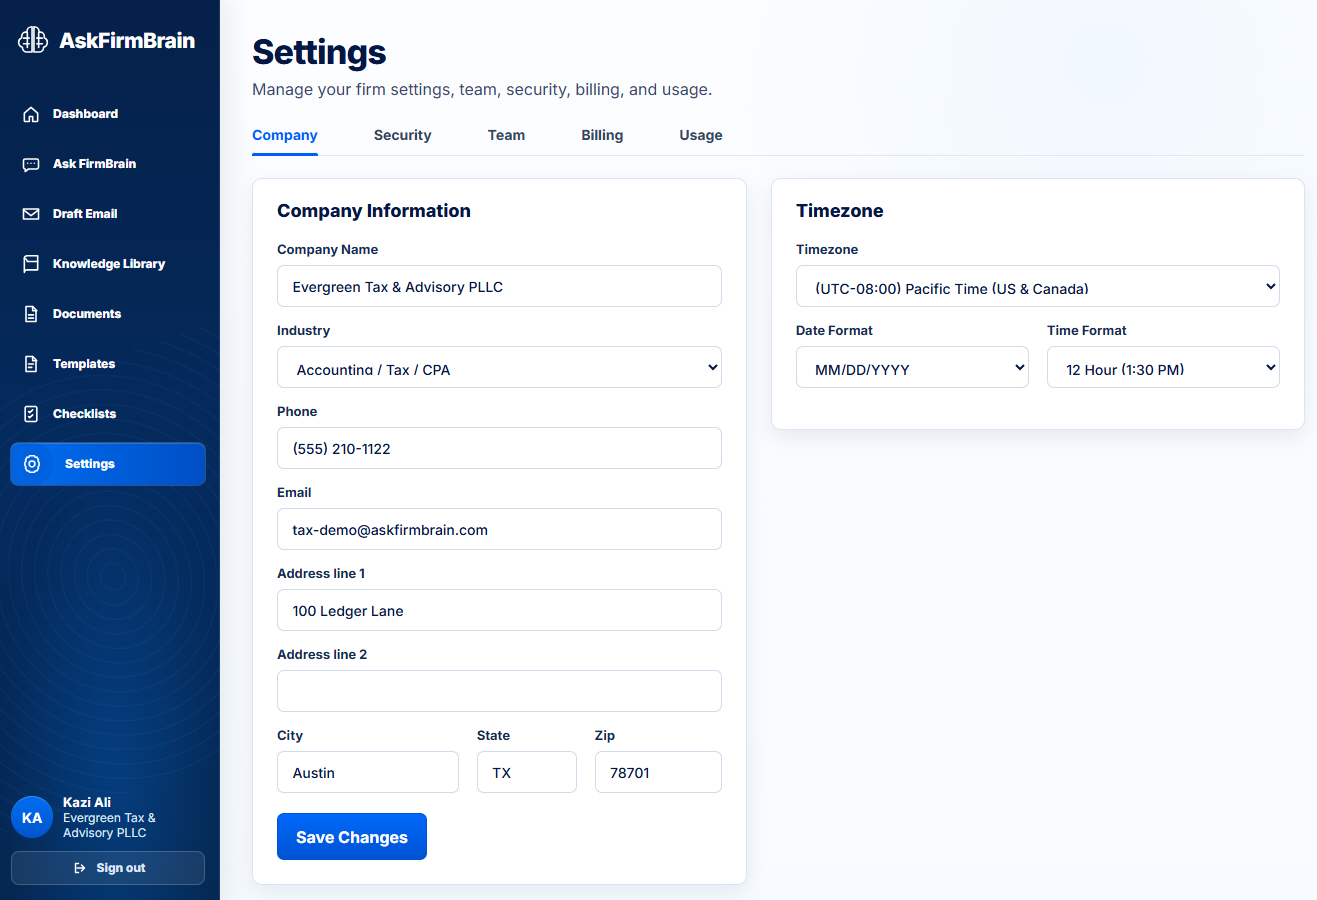Open the Templates section
The image size is (1317, 900).
[108, 364]
